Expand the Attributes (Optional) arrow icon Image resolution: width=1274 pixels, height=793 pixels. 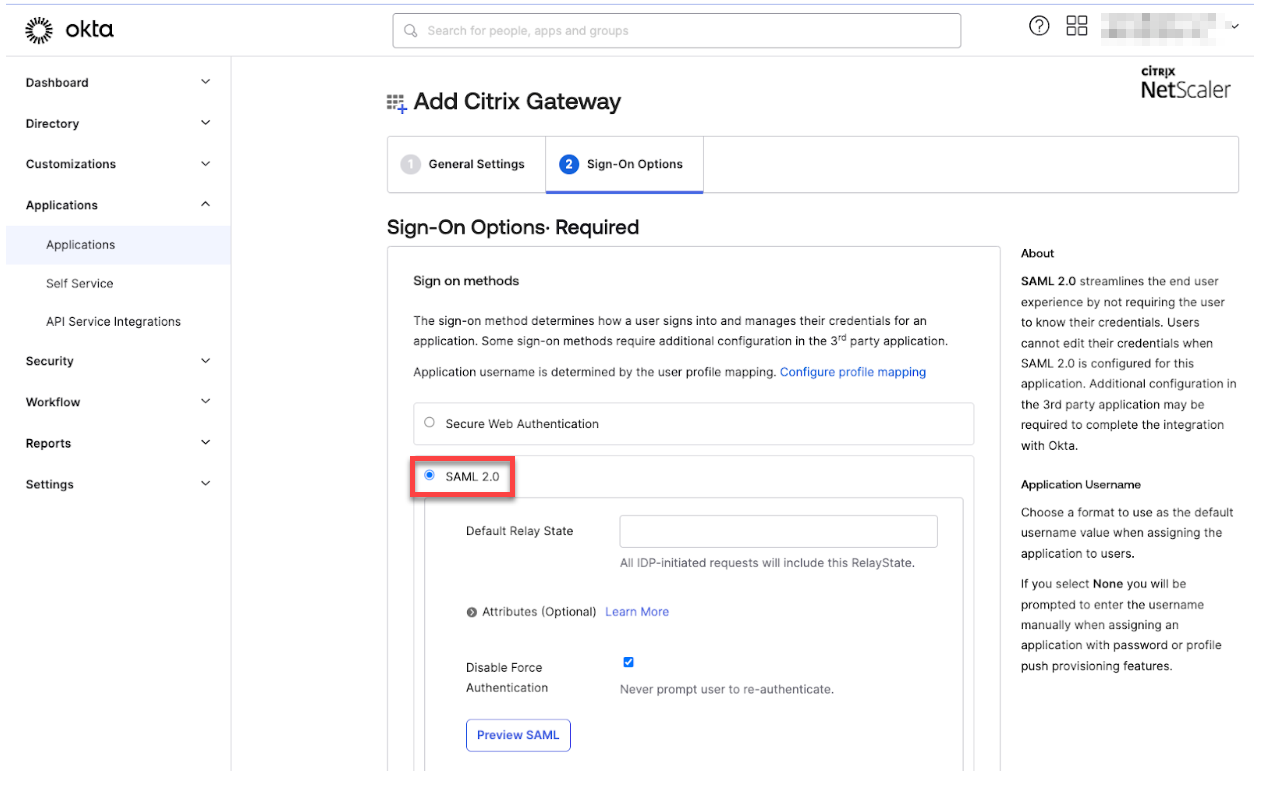472,612
